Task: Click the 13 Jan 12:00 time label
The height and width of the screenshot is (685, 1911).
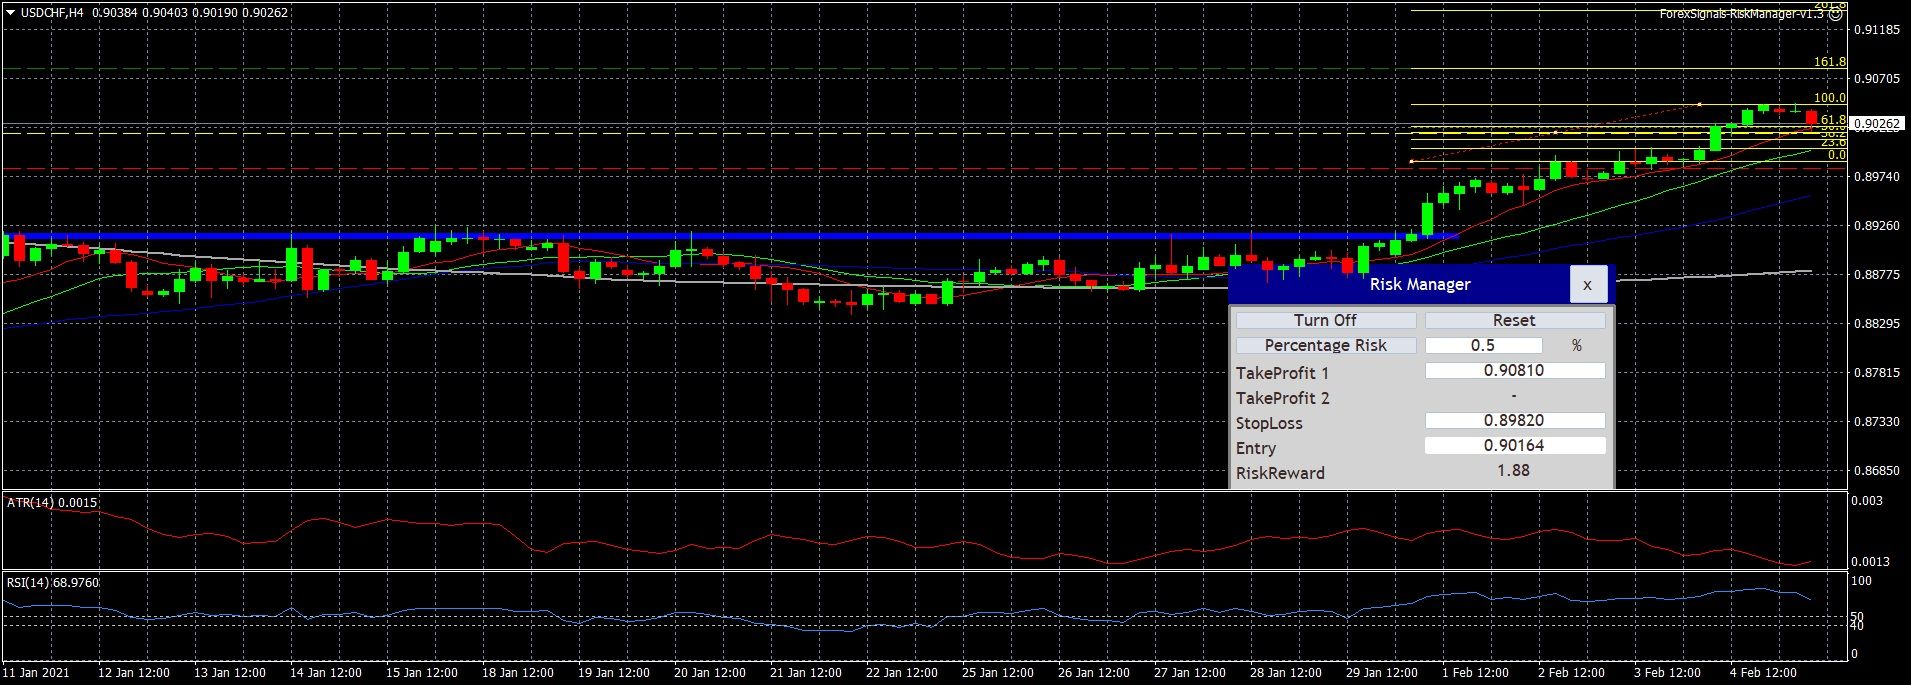Action: pyautogui.click(x=230, y=673)
